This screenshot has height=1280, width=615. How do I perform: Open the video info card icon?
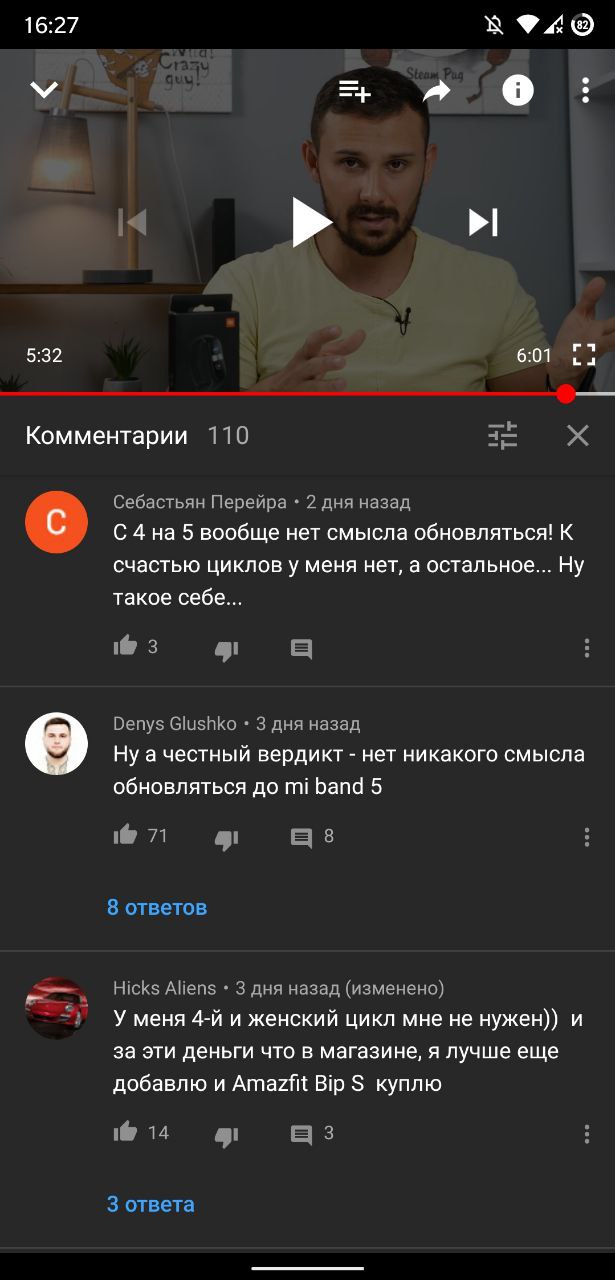[x=517, y=91]
